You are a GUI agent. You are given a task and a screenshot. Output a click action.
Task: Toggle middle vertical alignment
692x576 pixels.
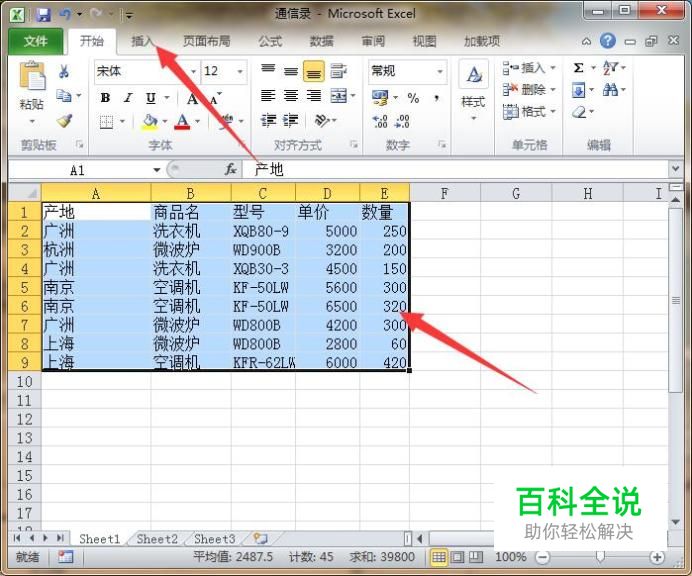[291, 71]
